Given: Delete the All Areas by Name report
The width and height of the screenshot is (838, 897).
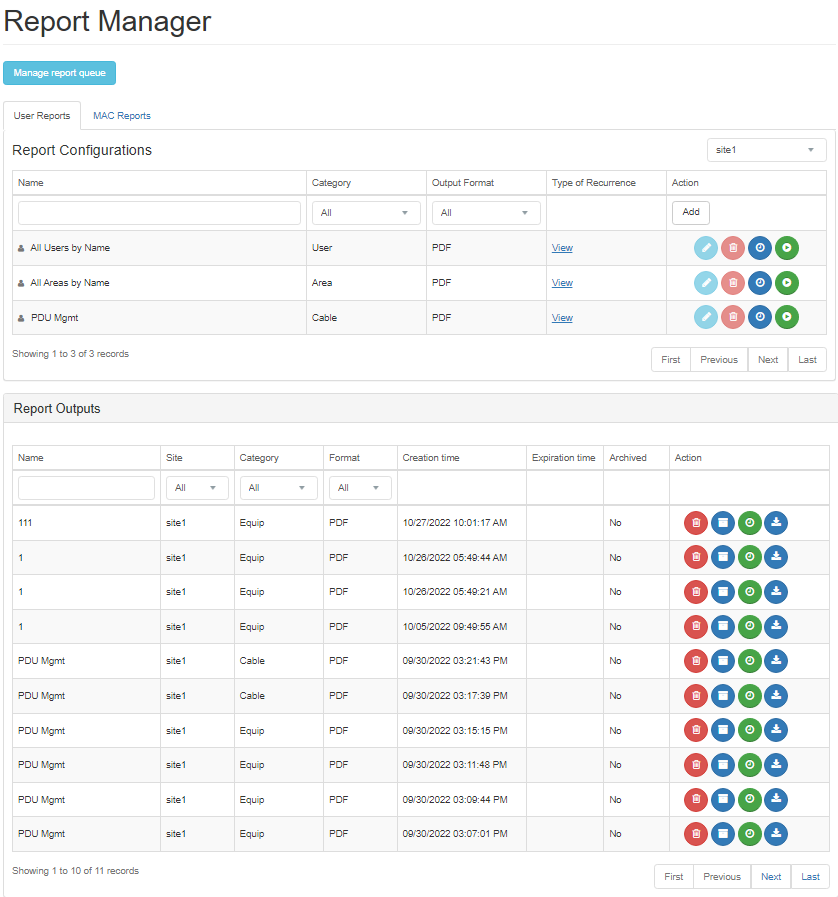Looking at the screenshot, I should click(733, 283).
